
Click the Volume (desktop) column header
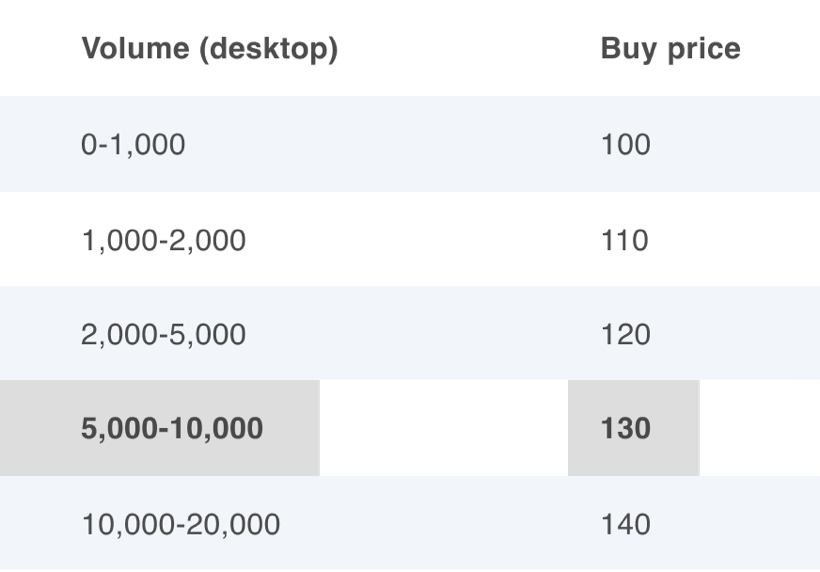(210, 49)
